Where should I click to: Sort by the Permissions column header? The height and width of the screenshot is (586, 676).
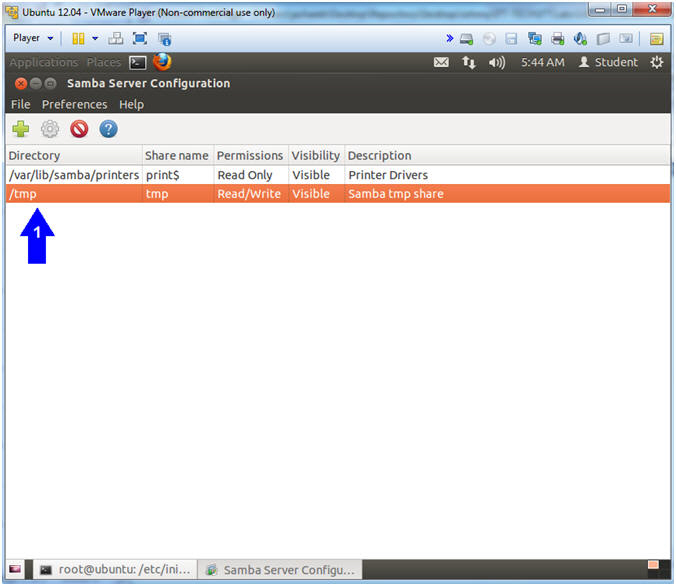(251, 156)
